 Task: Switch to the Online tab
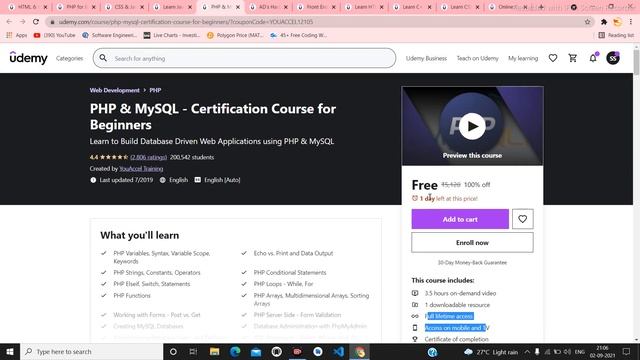pyautogui.click(x=509, y=7)
